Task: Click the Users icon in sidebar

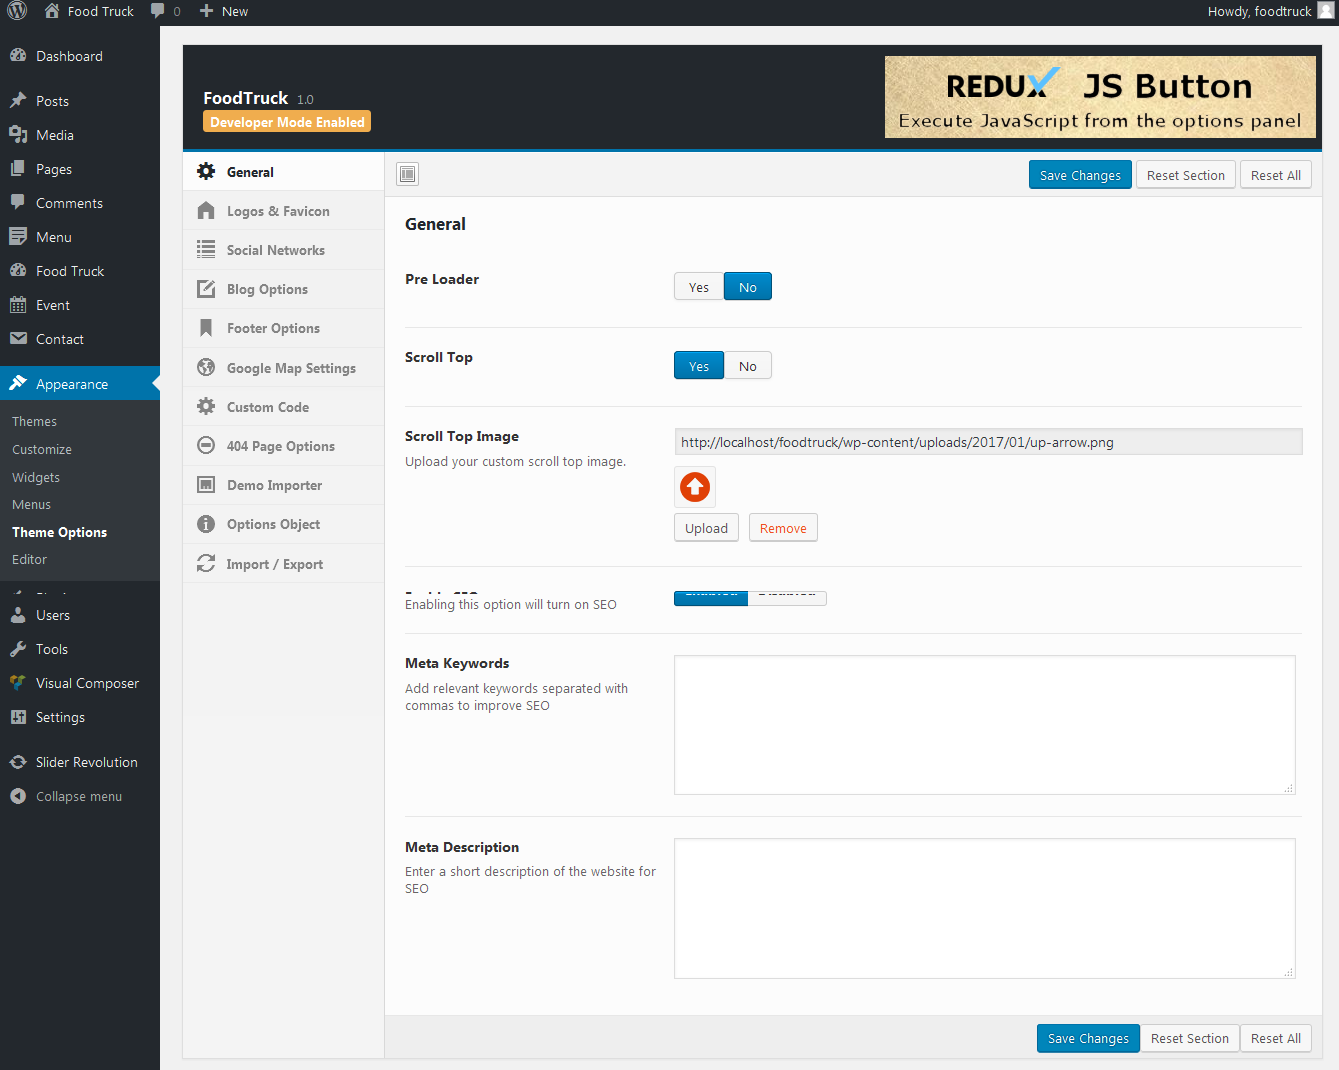Action: pyautogui.click(x=18, y=615)
